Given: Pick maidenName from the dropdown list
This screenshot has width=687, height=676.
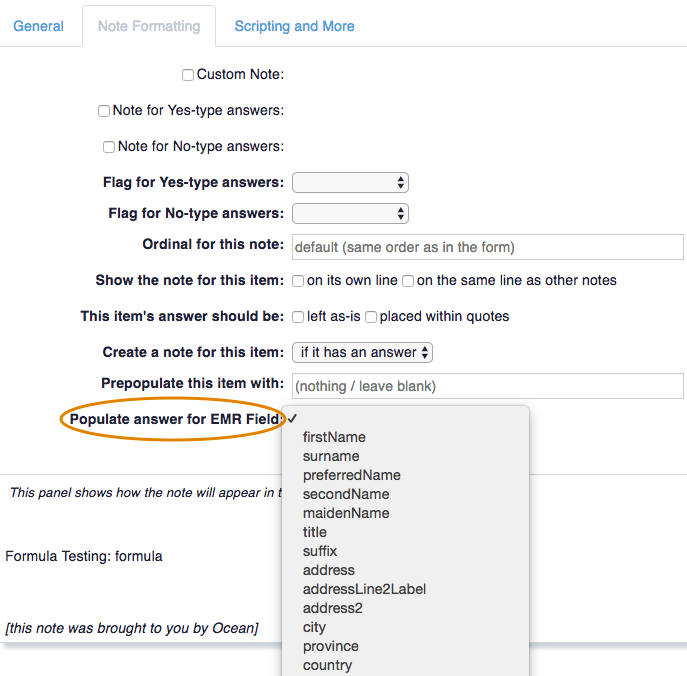Looking at the screenshot, I should pyautogui.click(x=346, y=513).
